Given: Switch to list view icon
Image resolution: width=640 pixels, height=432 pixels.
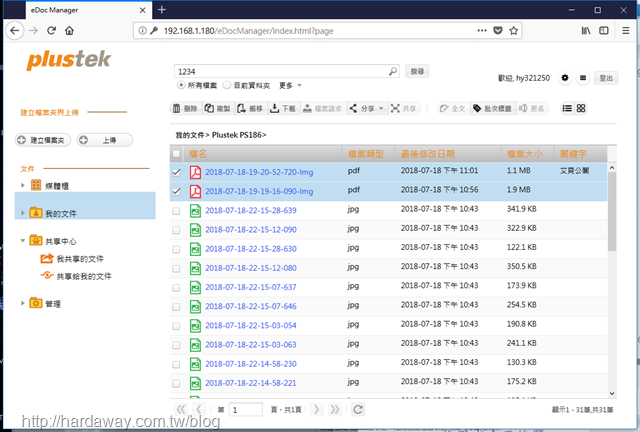Looking at the screenshot, I should (567, 108).
